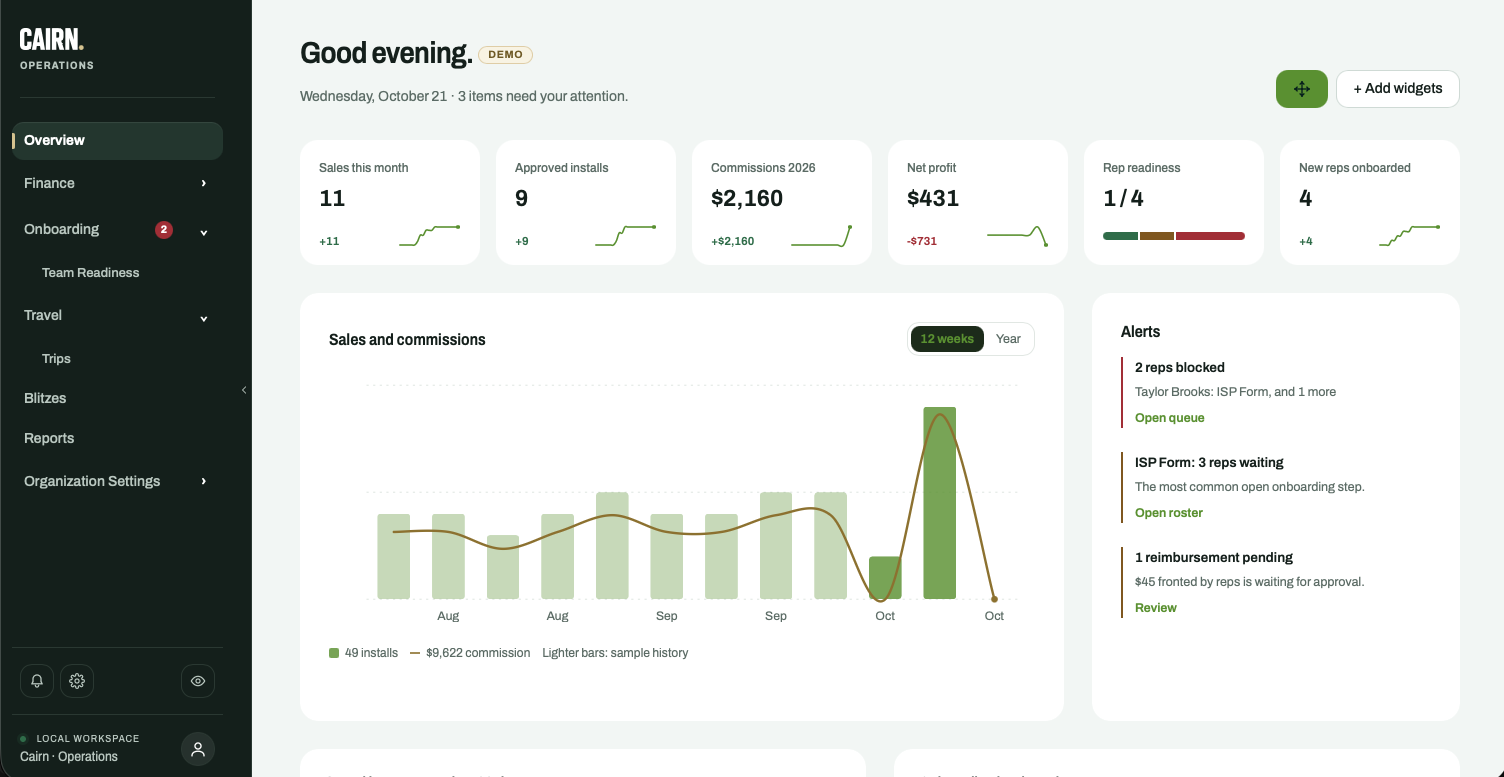Image resolution: width=1504 pixels, height=777 pixels.
Task: Select the Travel menu item
Action: pos(43,315)
